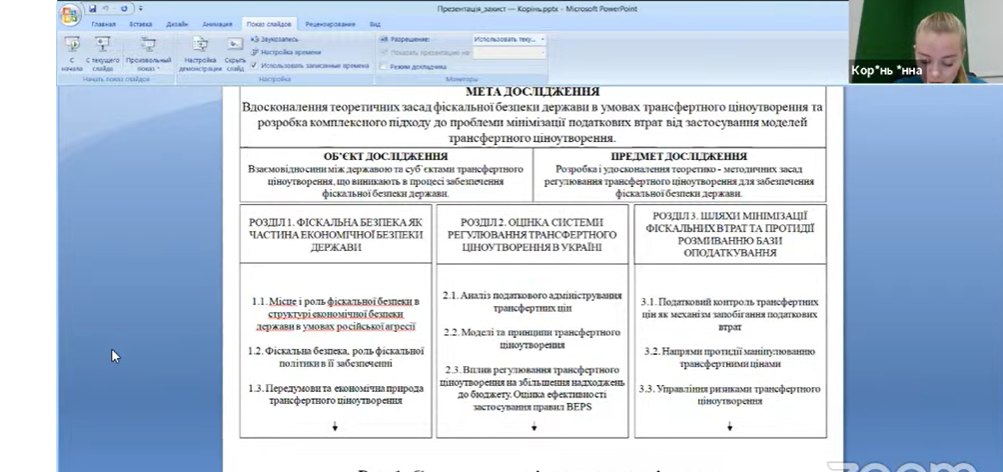Toggle Режим докладчика presenter view checkbox
1003x472 pixels.
tap(384, 66)
